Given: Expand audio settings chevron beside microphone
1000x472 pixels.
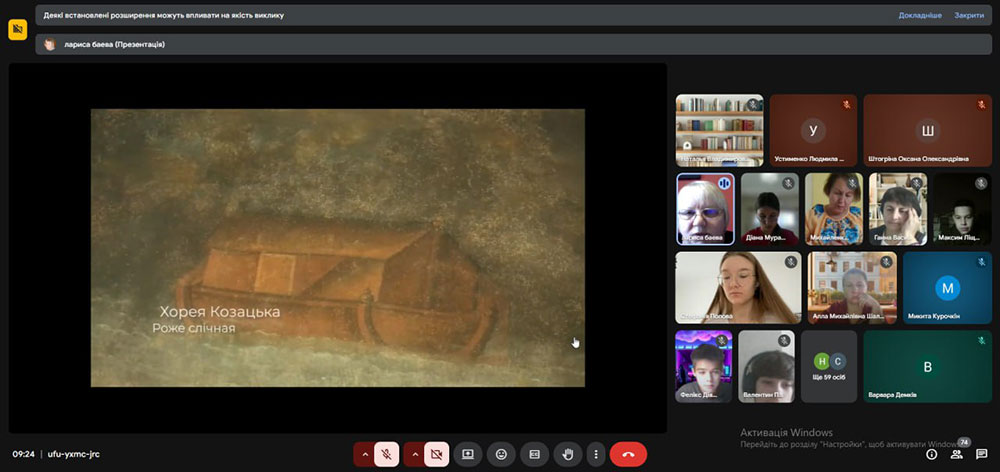Looking at the screenshot, I should coord(365,454).
